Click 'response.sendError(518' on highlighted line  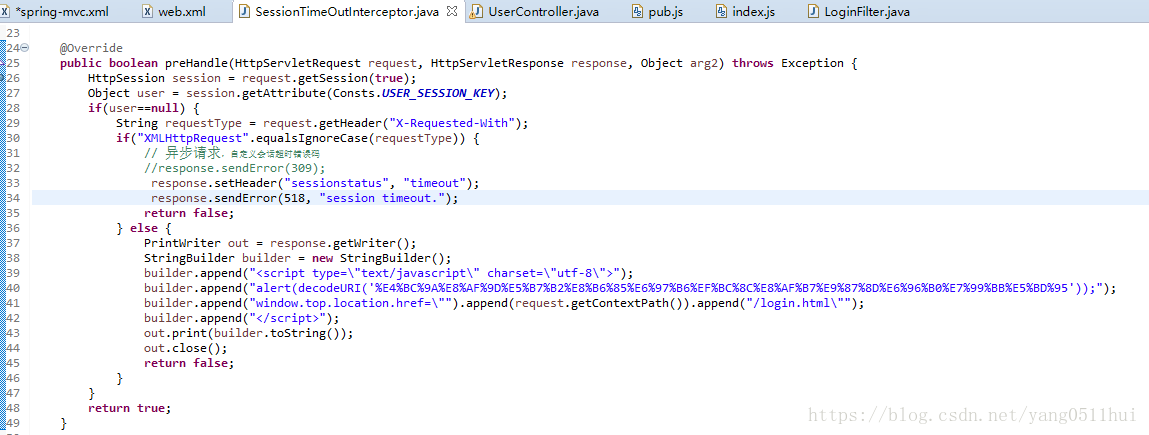click(229, 198)
